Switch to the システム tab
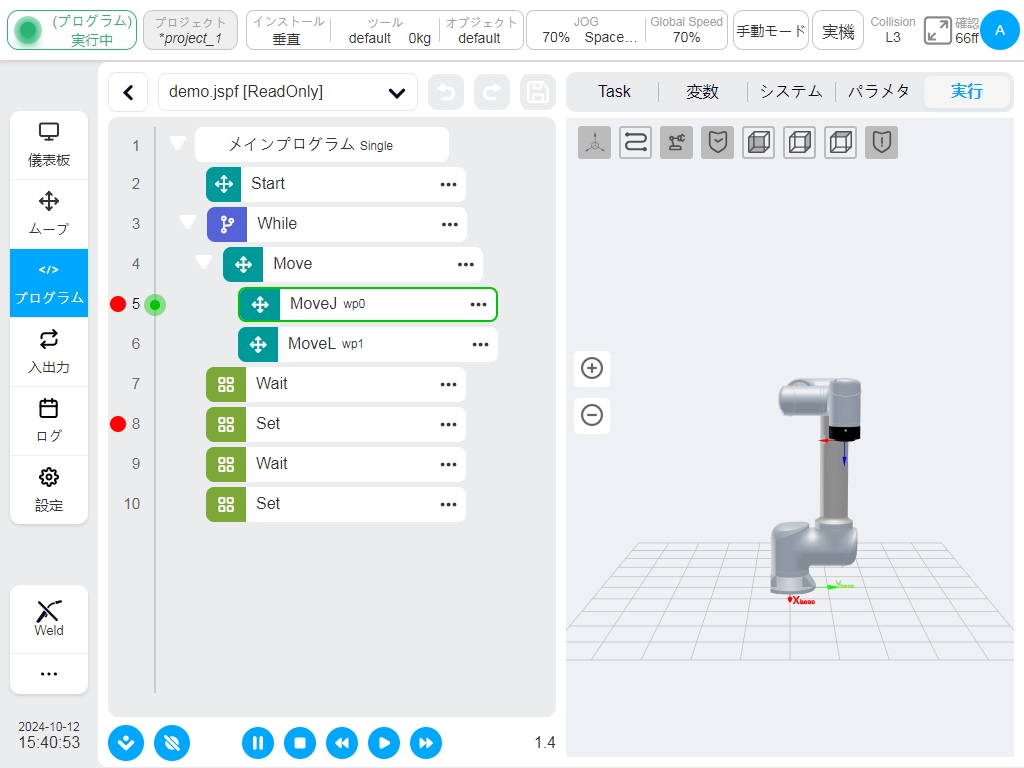 tap(791, 91)
